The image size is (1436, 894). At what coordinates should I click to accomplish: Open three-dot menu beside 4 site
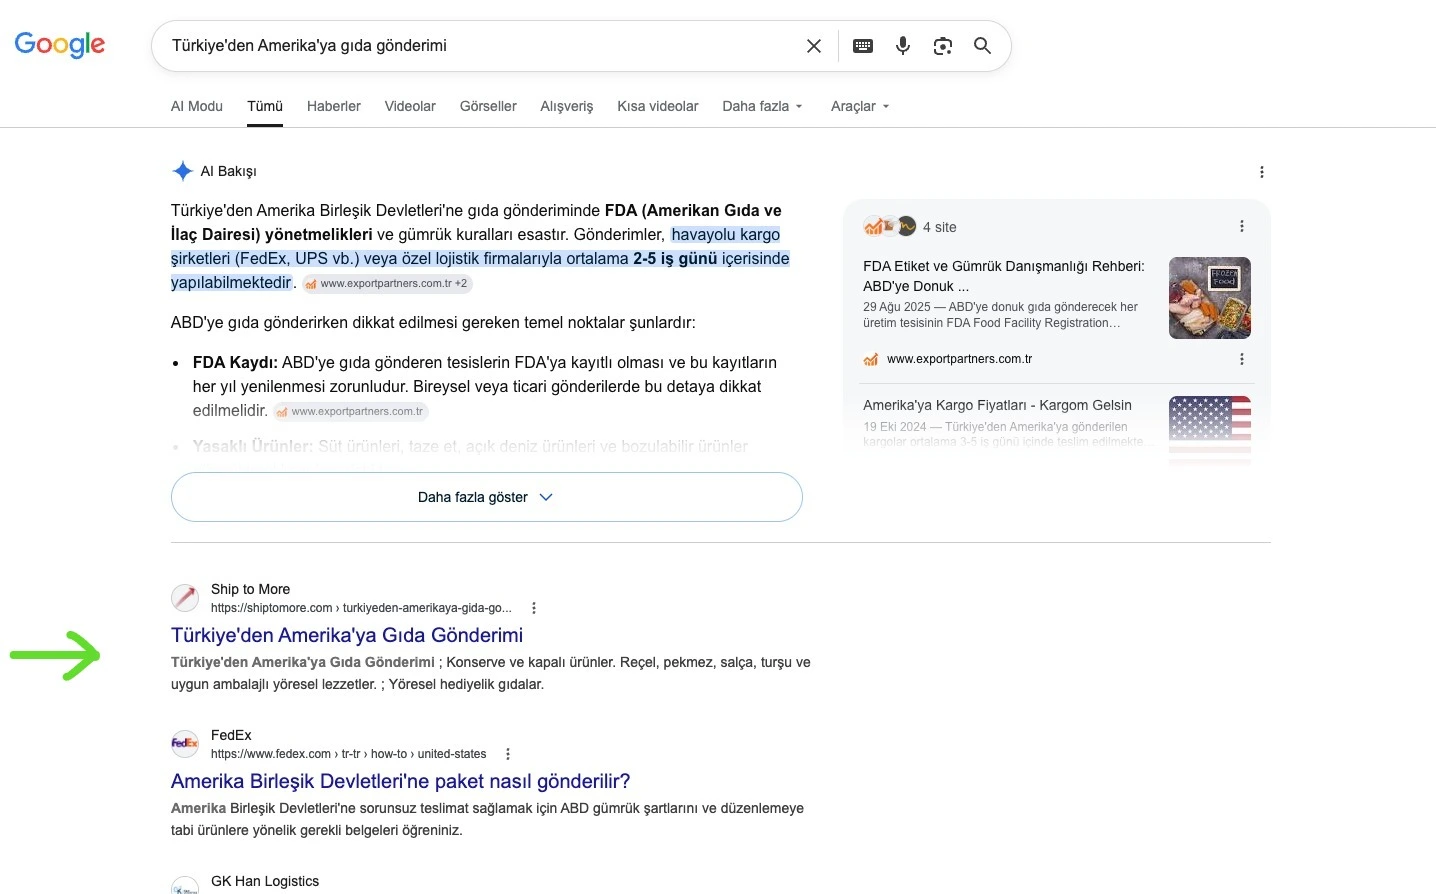(x=1242, y=226)
